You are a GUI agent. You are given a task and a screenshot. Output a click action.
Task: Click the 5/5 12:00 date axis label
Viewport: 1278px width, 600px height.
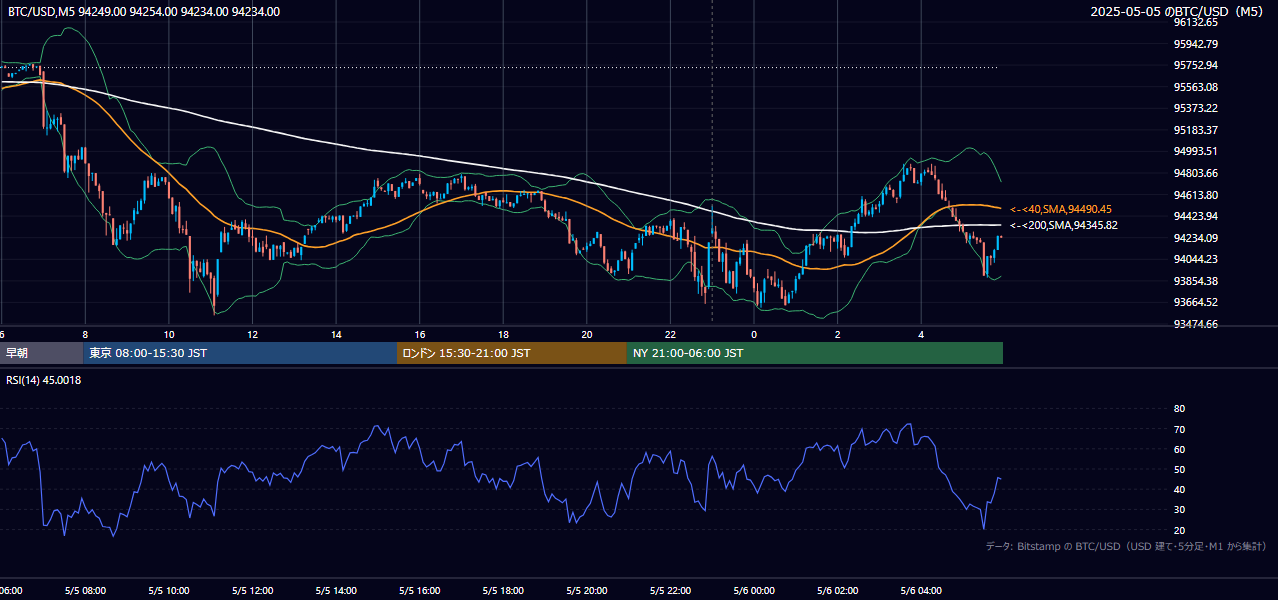pyautogui.click(x=252, y=591)
